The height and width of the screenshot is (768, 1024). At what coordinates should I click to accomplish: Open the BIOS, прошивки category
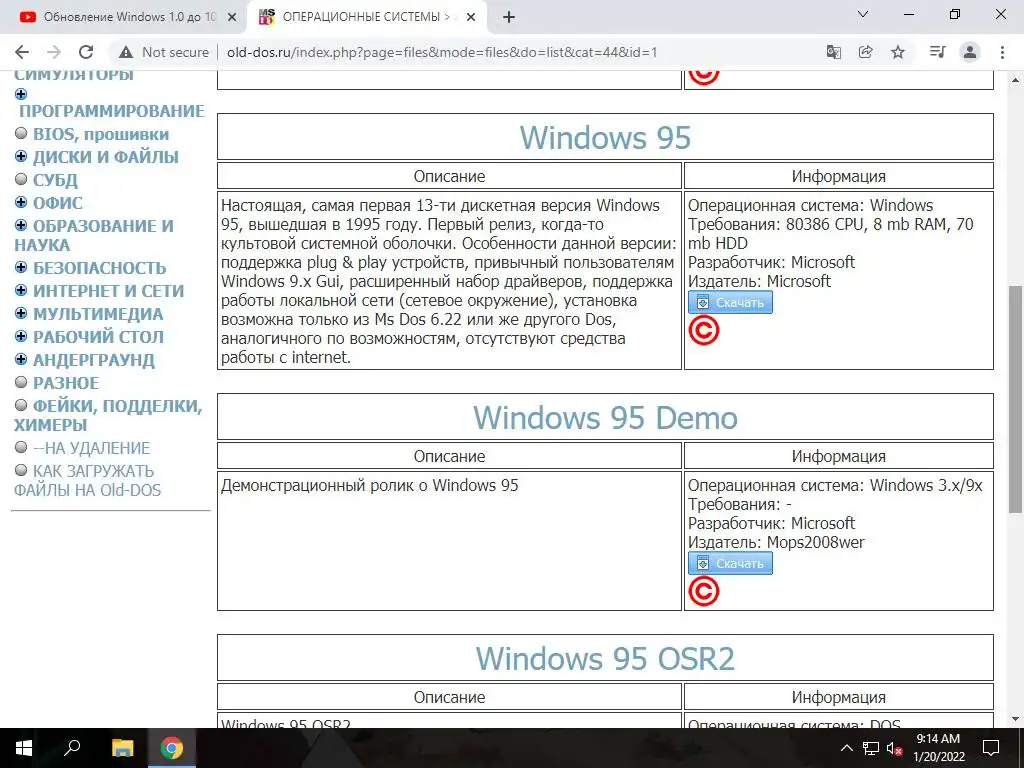tap(101, 135)
